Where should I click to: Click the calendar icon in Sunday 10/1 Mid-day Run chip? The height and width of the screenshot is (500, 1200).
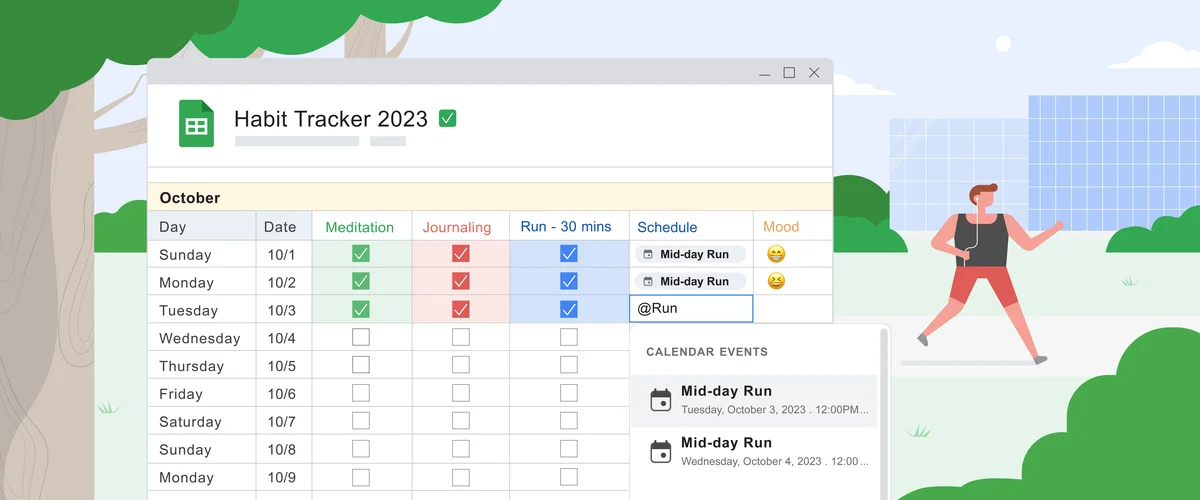648,254
